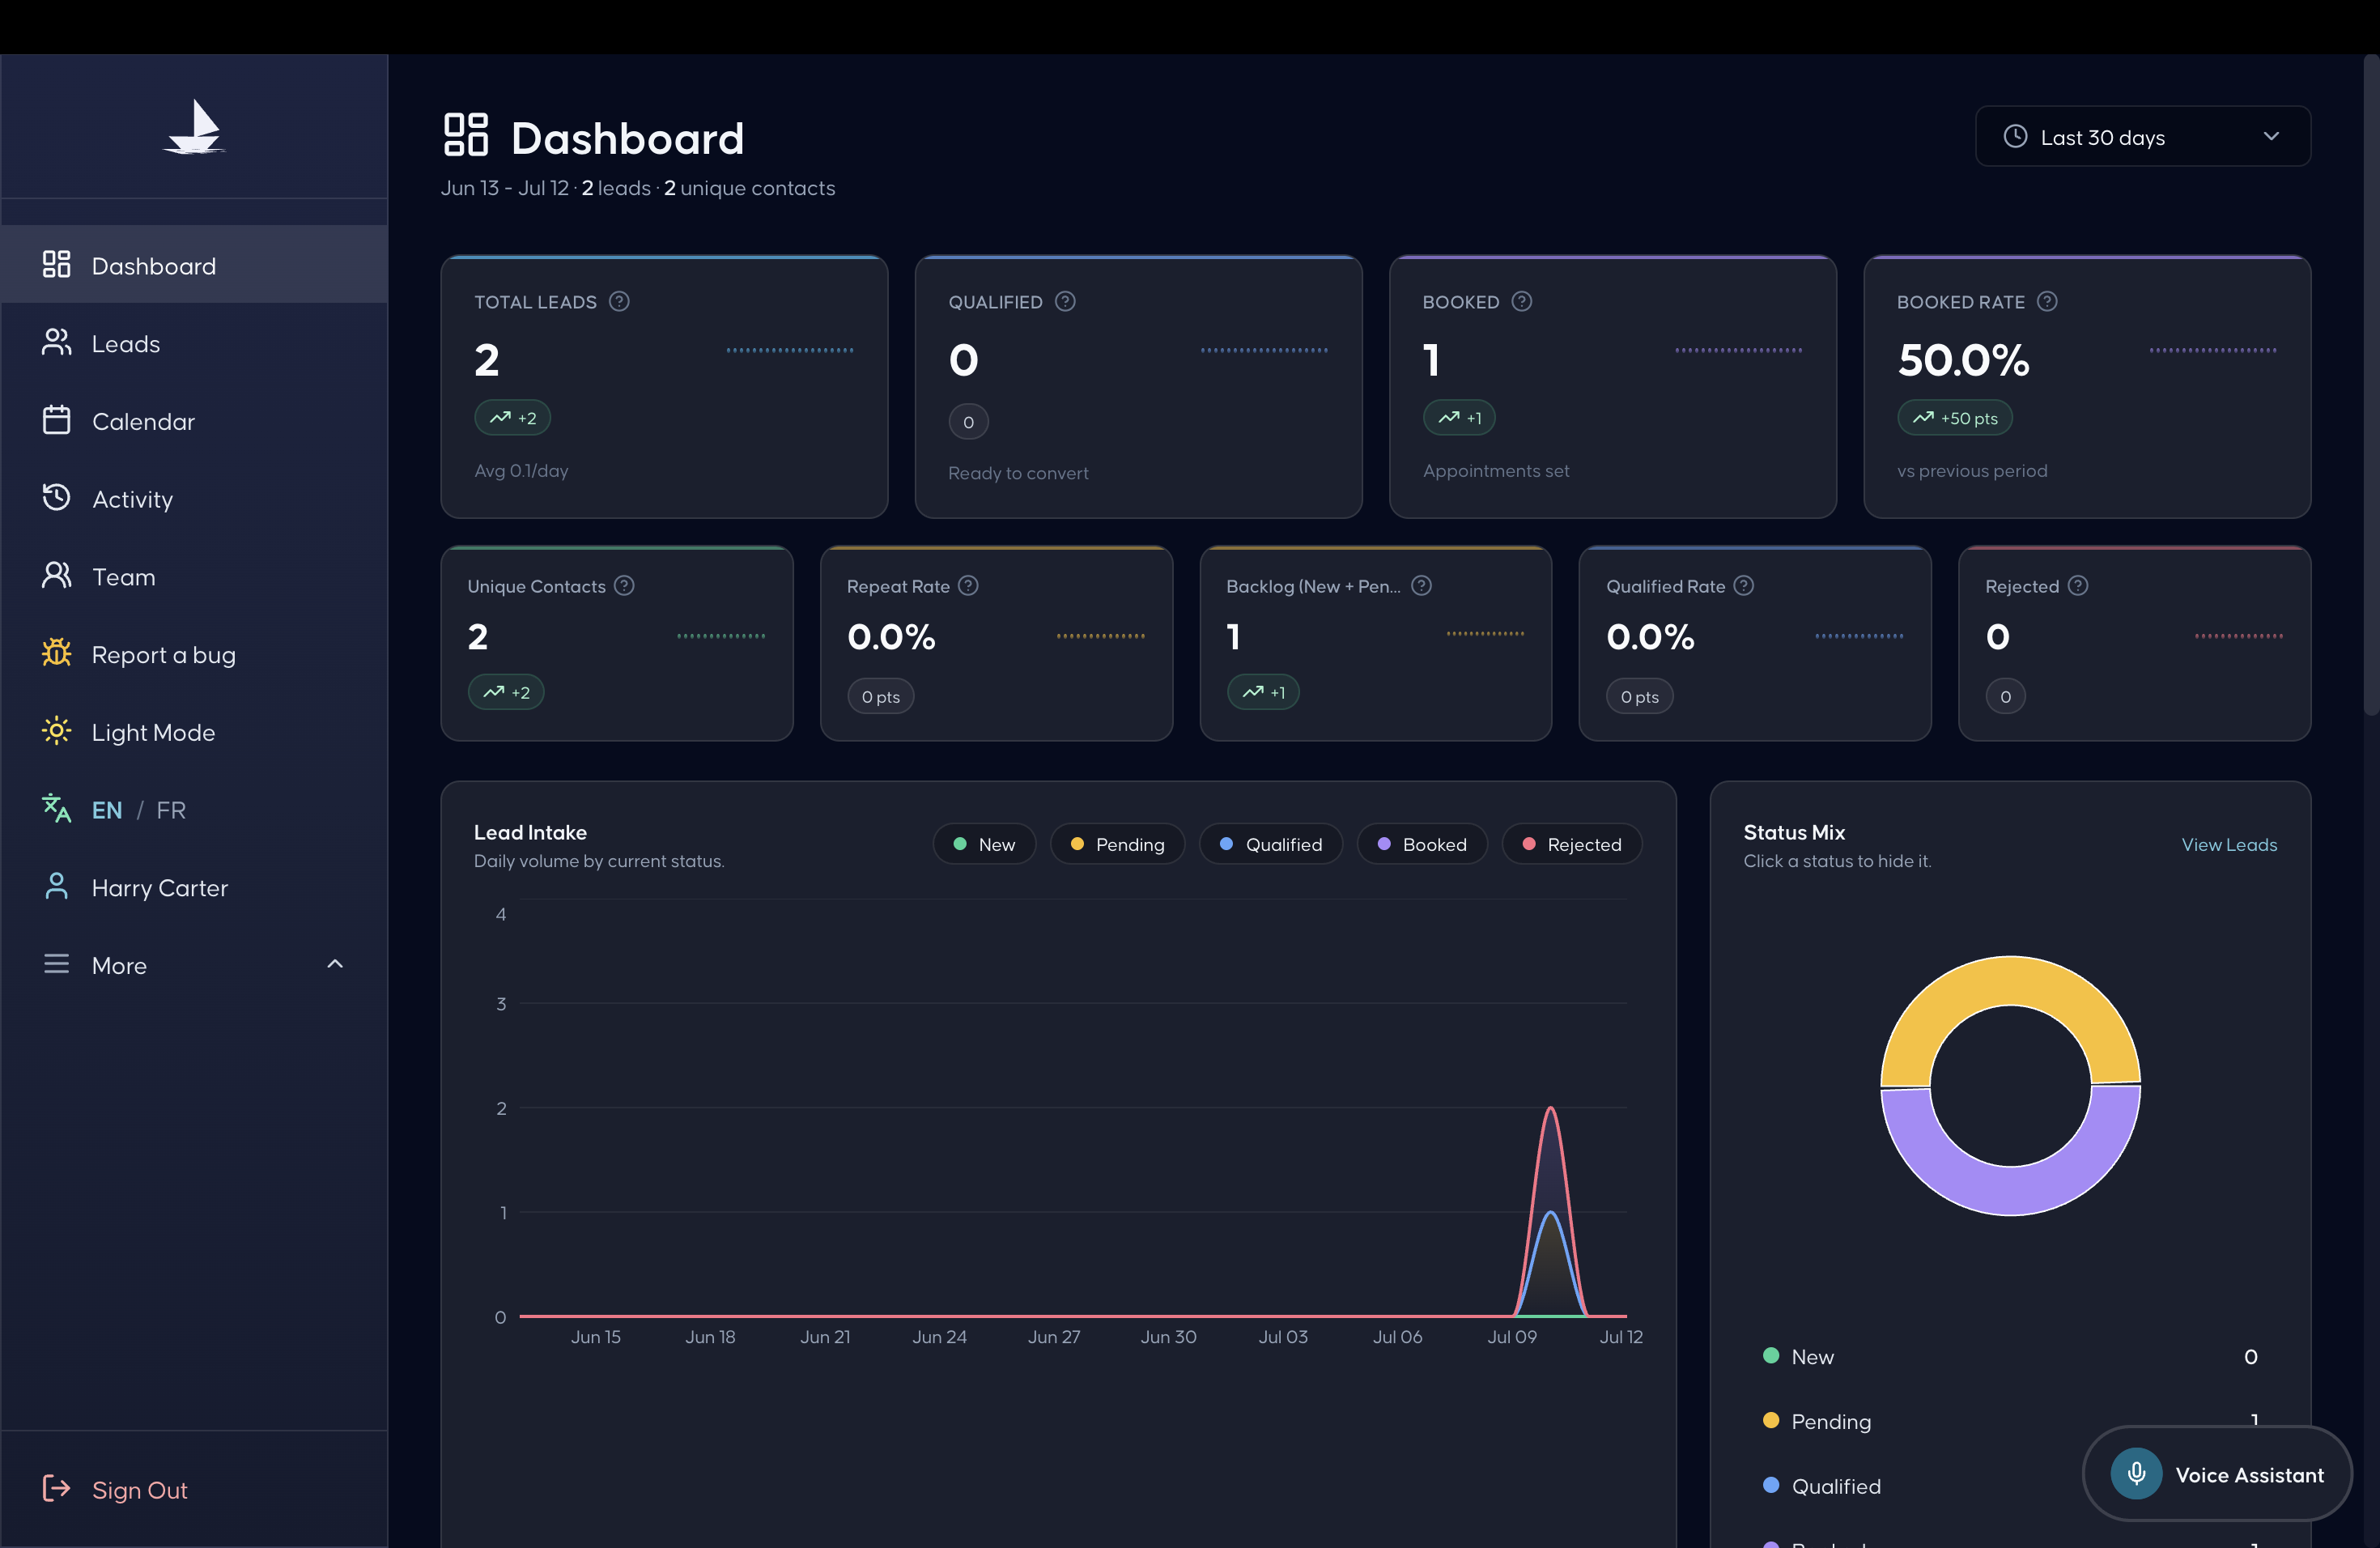Image resolution: width=2380 pixels, height=1548 pixels.
Task: Show the Repeat Rate info tooltip icon
Action: (968, 585)
